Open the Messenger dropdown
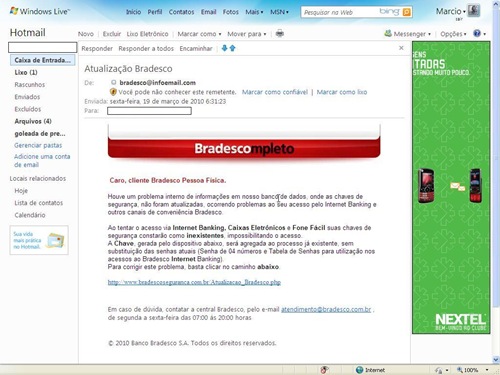The width and height of the screenshot is (500, 375). click(x=407, y=34)
